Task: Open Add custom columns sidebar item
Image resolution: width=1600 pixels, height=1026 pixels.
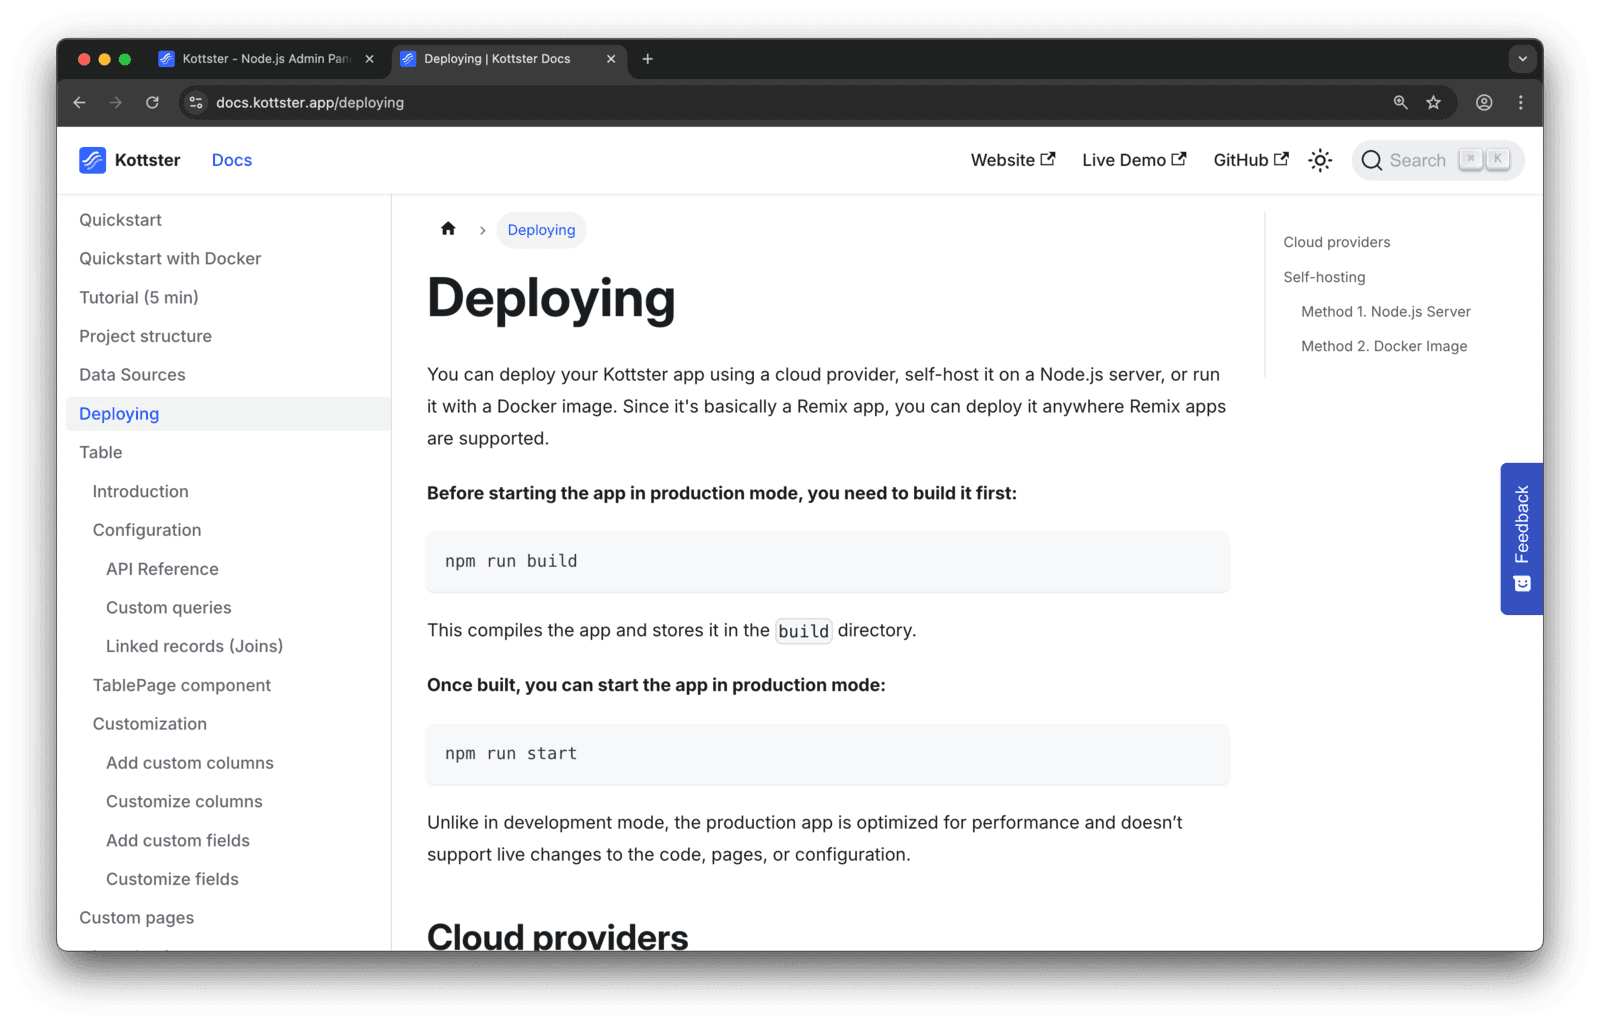Action: 190,763
